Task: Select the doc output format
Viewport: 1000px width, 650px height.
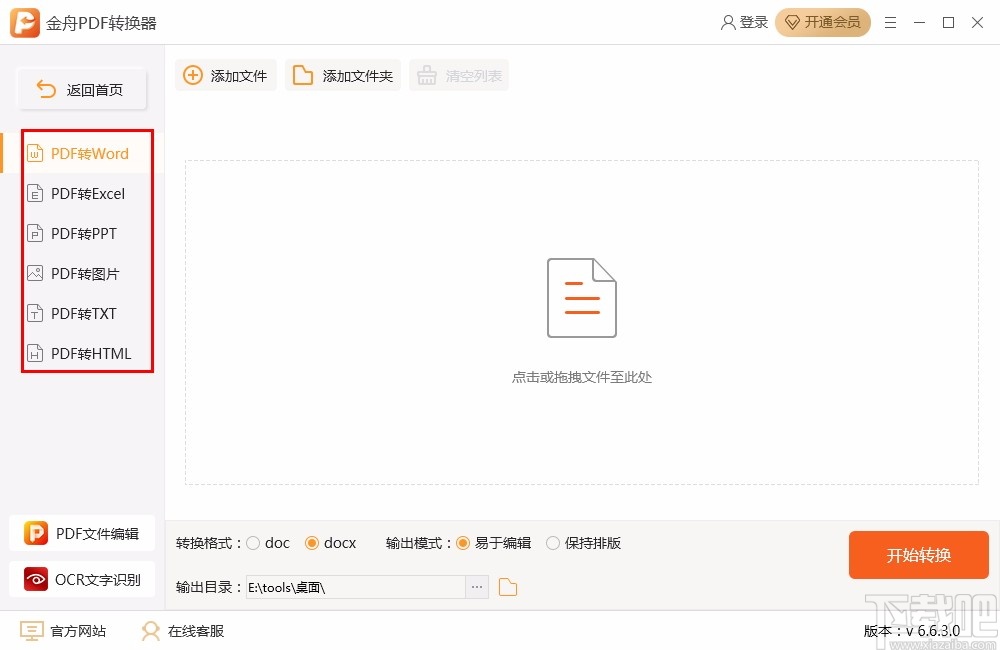Action: coord(256,543)
